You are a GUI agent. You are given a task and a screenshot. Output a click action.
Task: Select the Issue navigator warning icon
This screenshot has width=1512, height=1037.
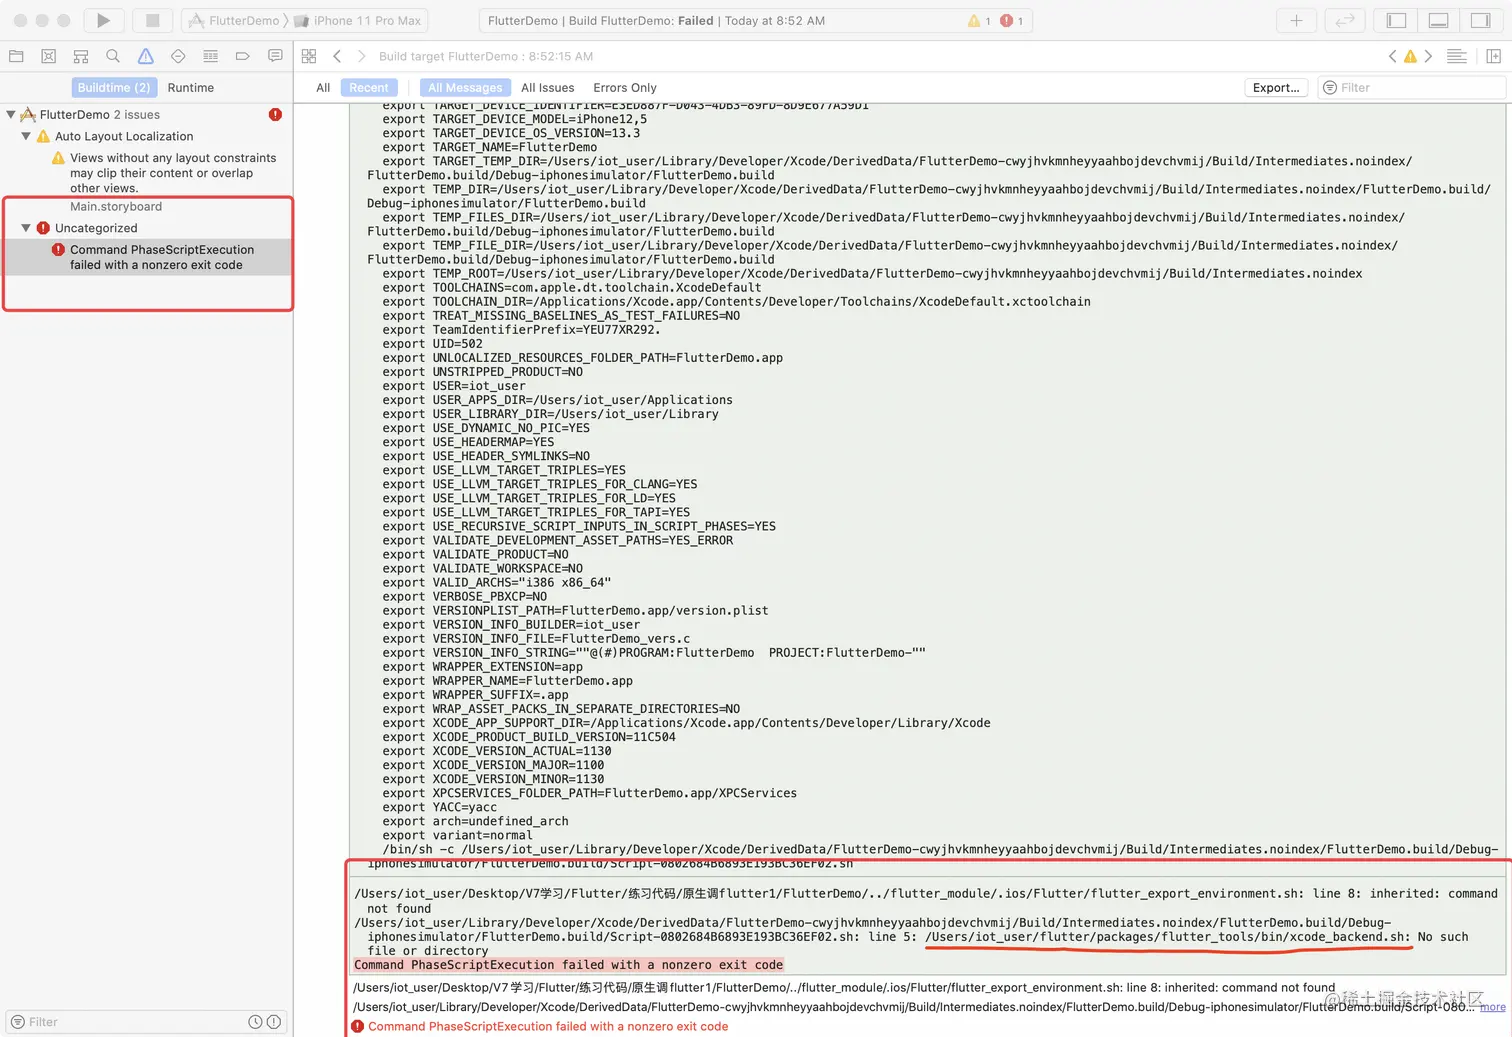(x=146, y=56)
